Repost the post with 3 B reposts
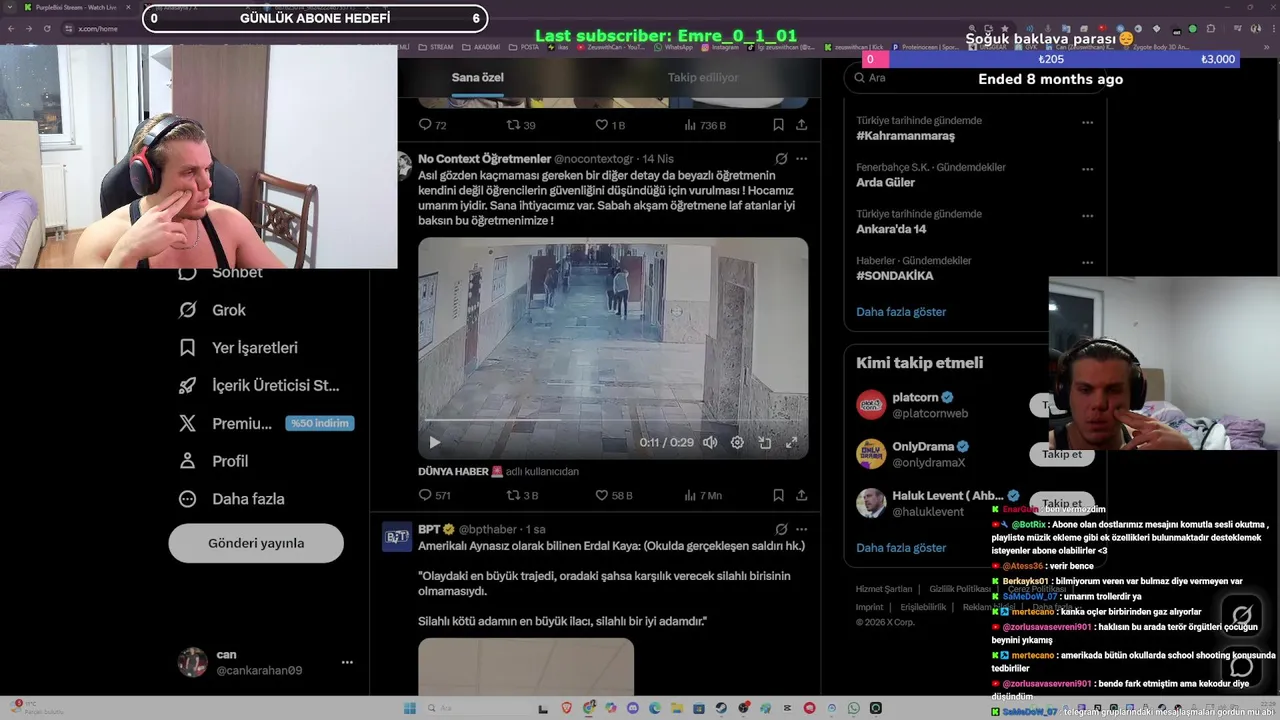This screenshot has height=720, width=1280. point(522,495)
